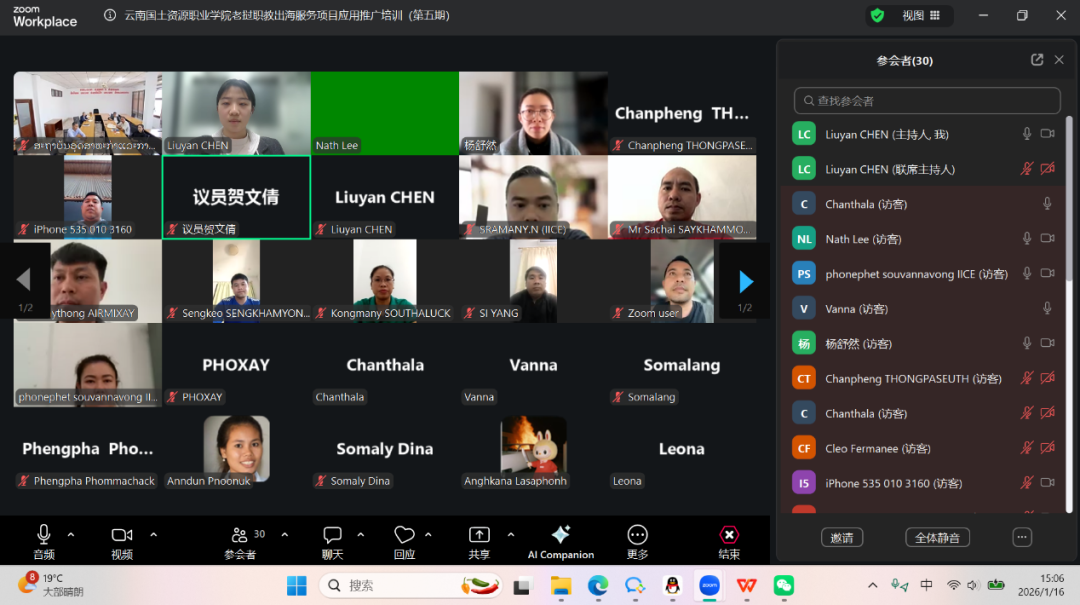Click the 邀请 invite button
Viewport: 1080px width, 605px height.
point(842,537)
